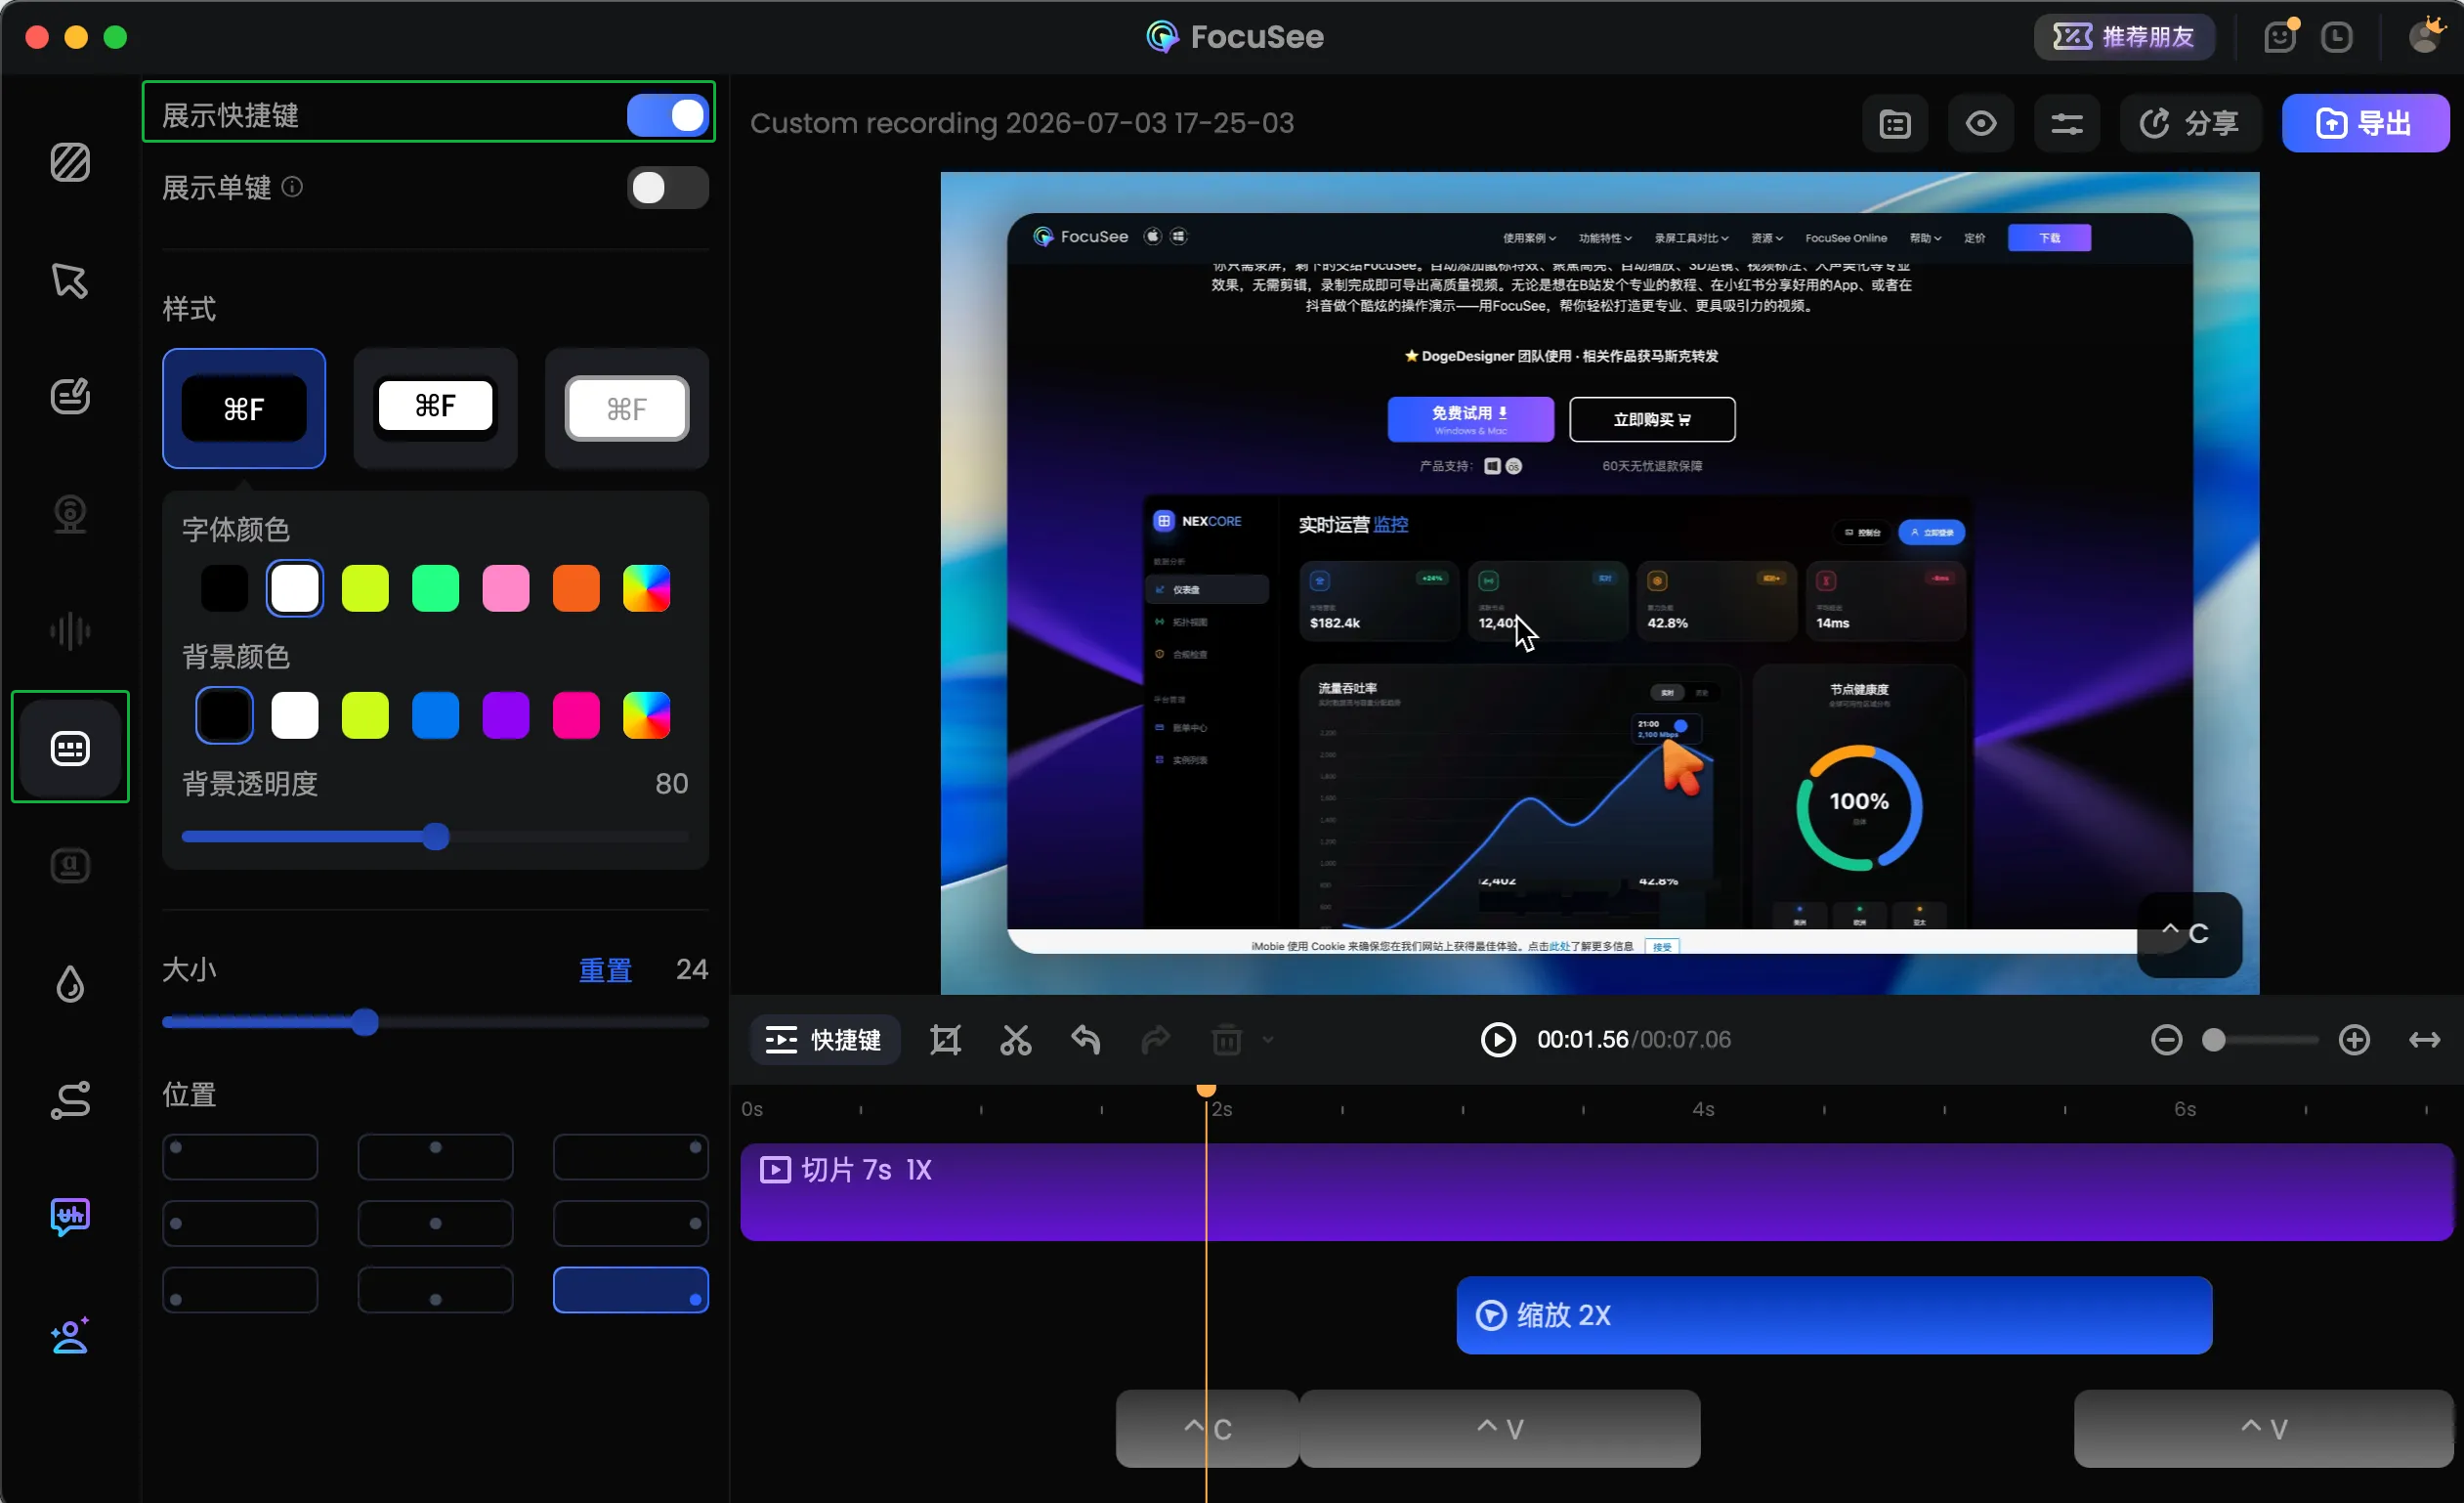Select the white keycap style option
The image size is (2464, 1503).
coord(435,408)
